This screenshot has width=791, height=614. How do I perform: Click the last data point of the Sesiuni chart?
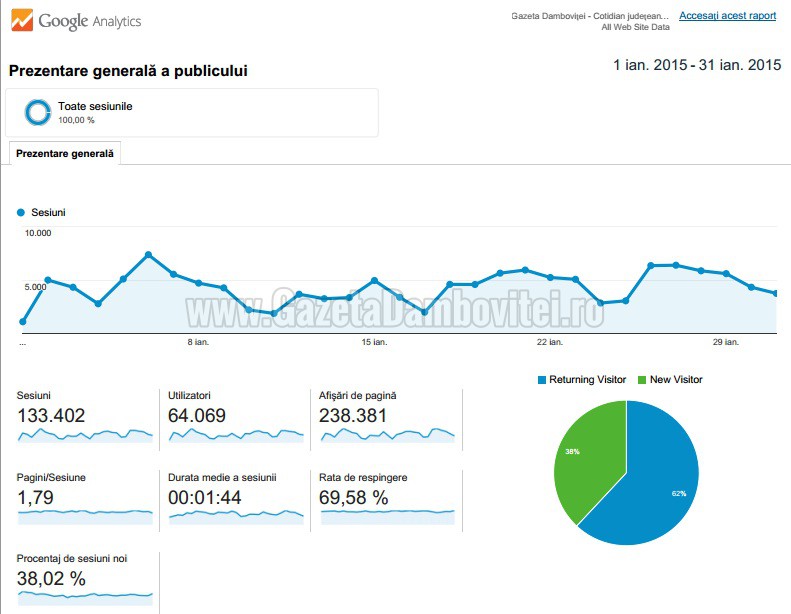pyautogui.click(x=776, y=293)
